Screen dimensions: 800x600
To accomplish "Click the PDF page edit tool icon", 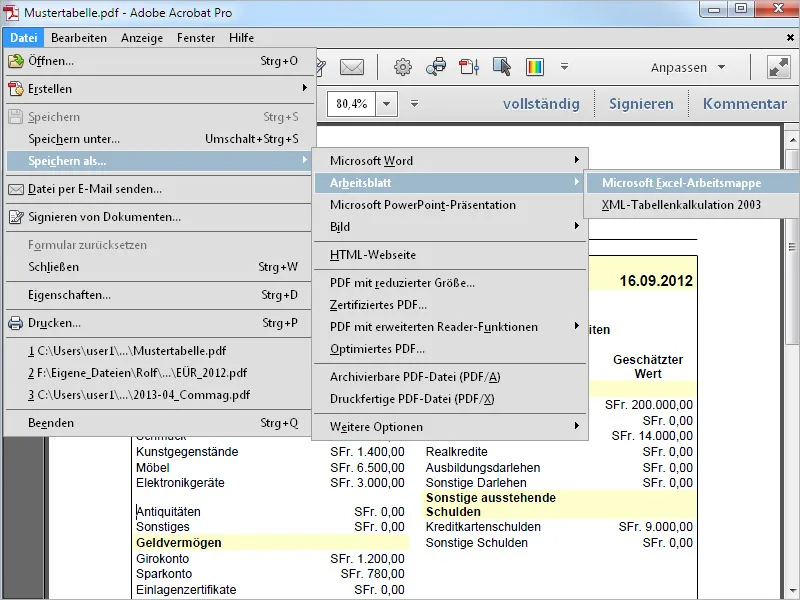I will click(469, 68).
